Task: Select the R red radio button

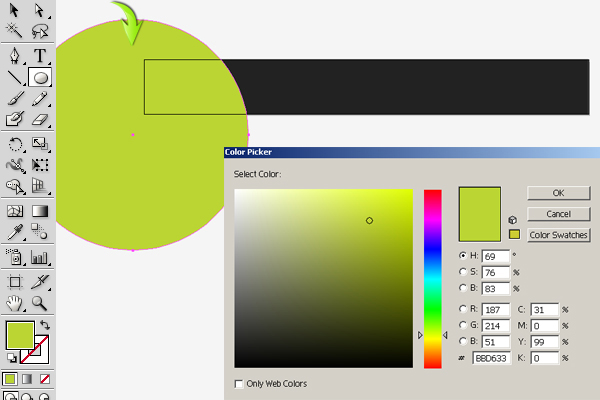Action: click(463, 309)
